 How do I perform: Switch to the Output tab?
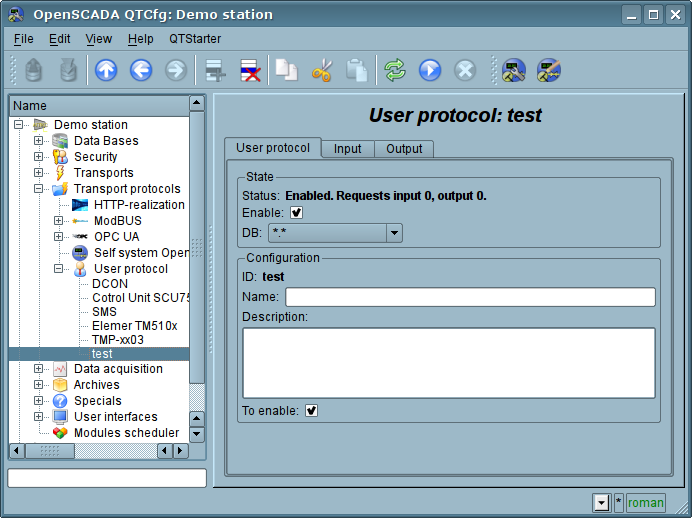(404, 149)
